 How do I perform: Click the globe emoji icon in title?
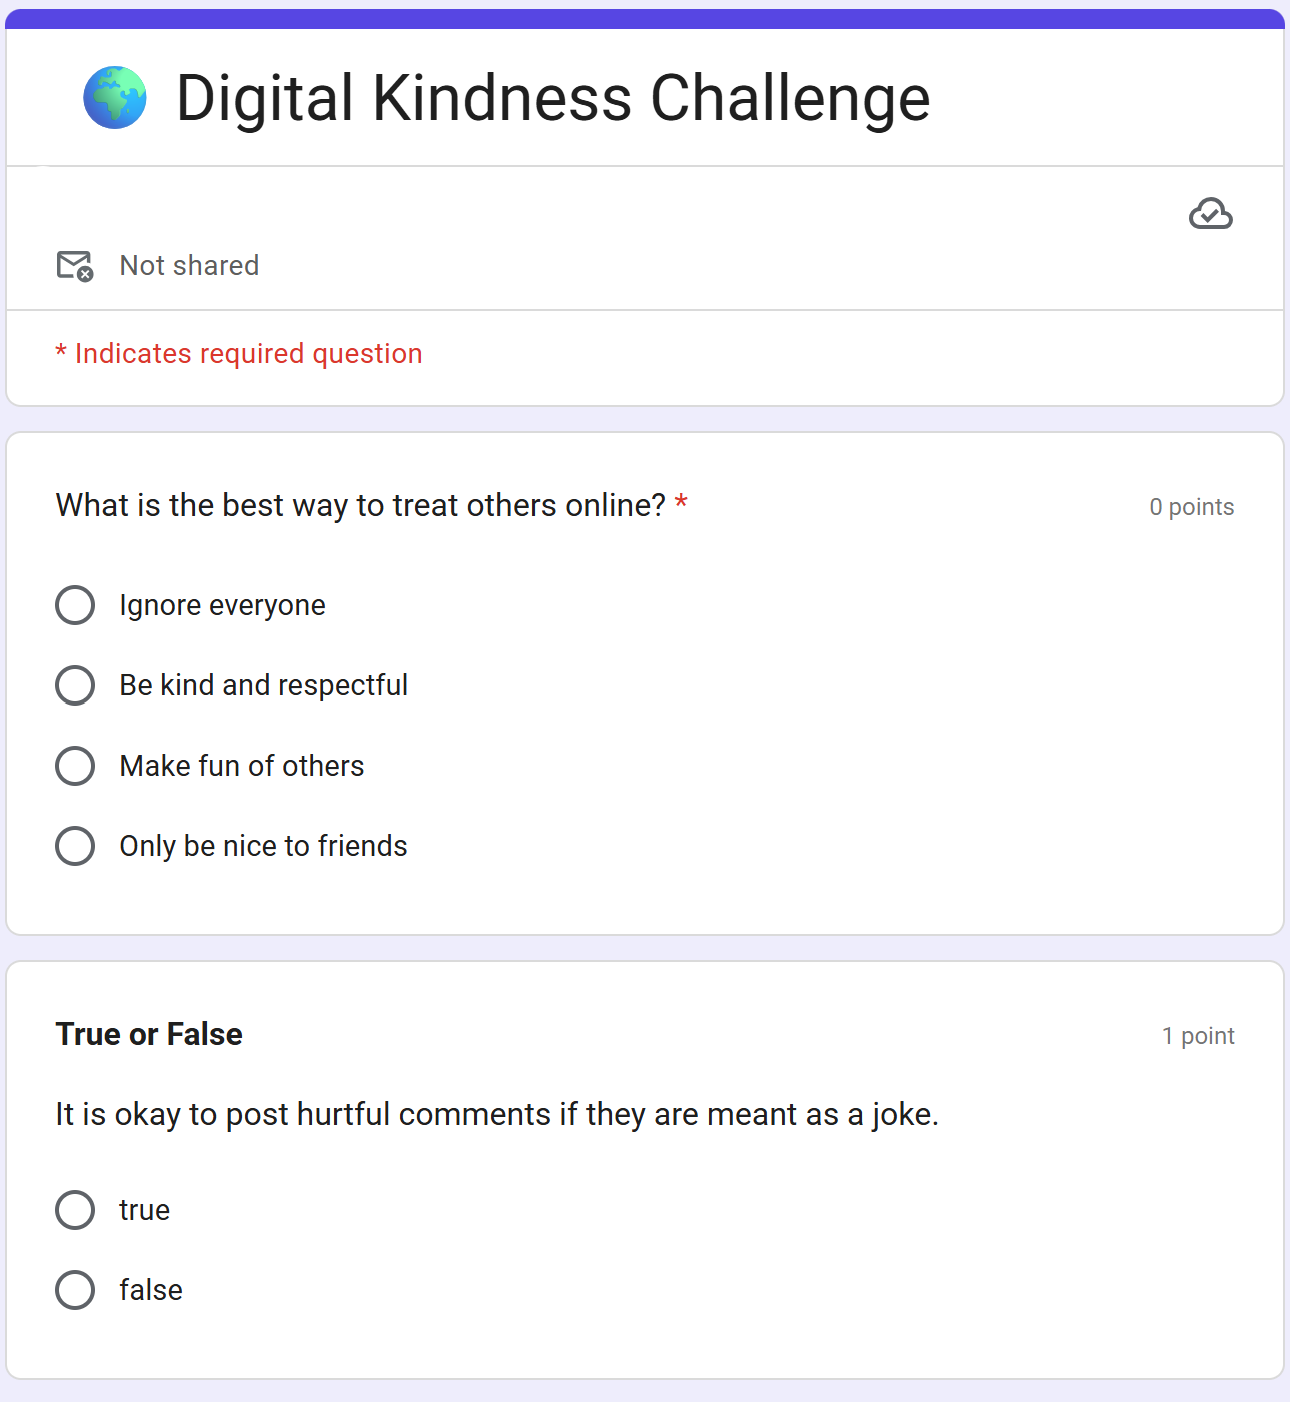pos(115,98)
